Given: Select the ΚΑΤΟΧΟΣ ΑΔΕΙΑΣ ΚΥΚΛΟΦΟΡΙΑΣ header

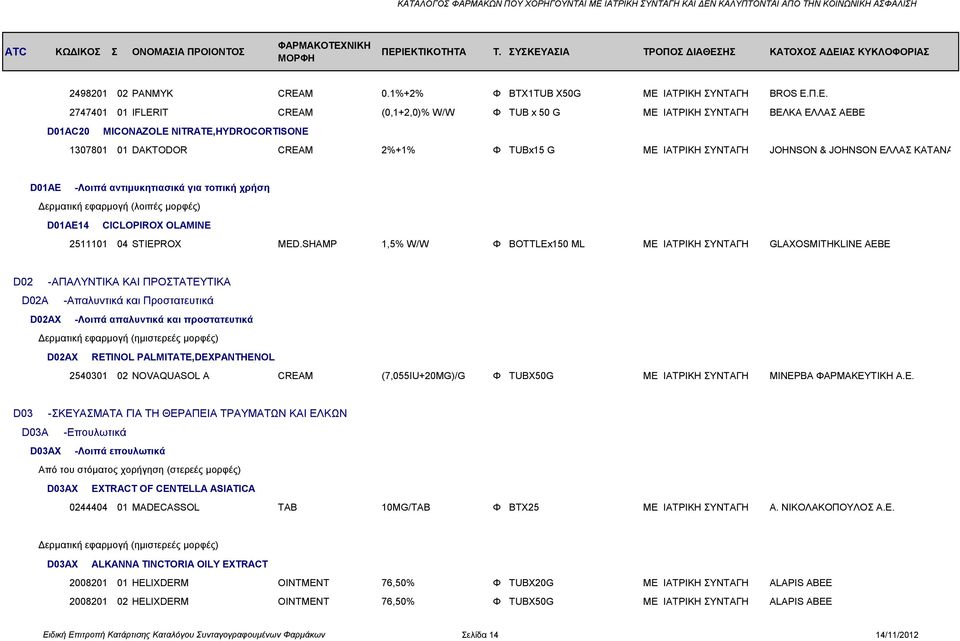Looking at the screenshot, I should [849, 51].
